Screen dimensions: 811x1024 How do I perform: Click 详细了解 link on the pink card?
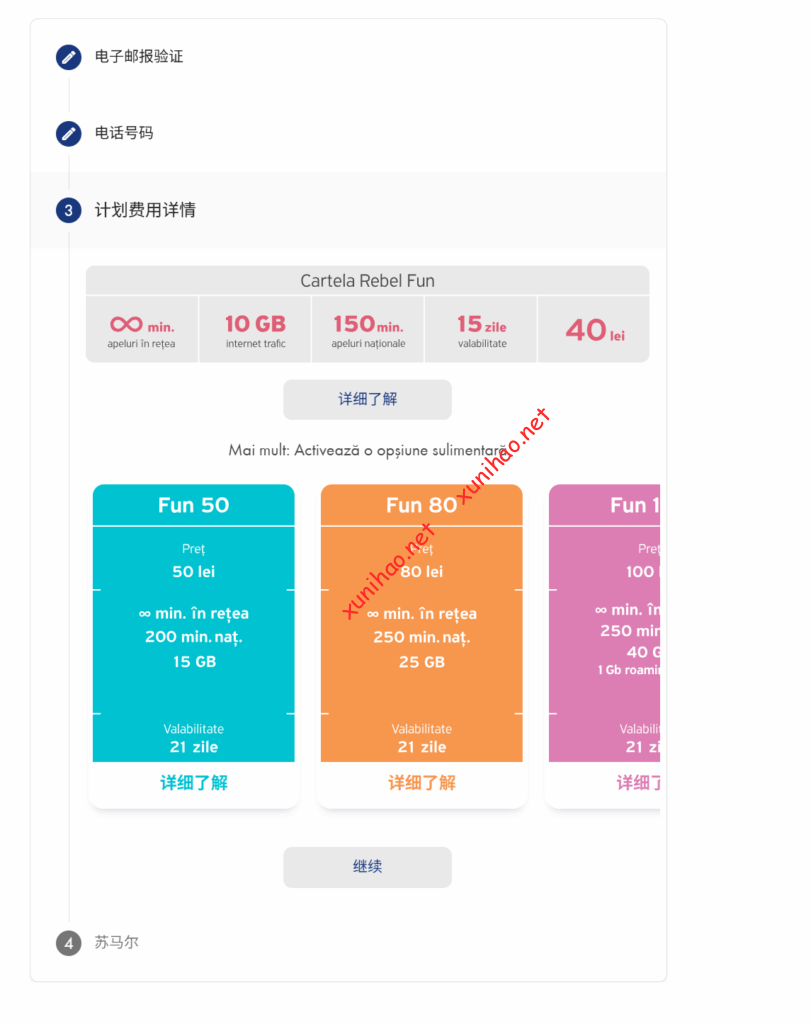[637, 783]
